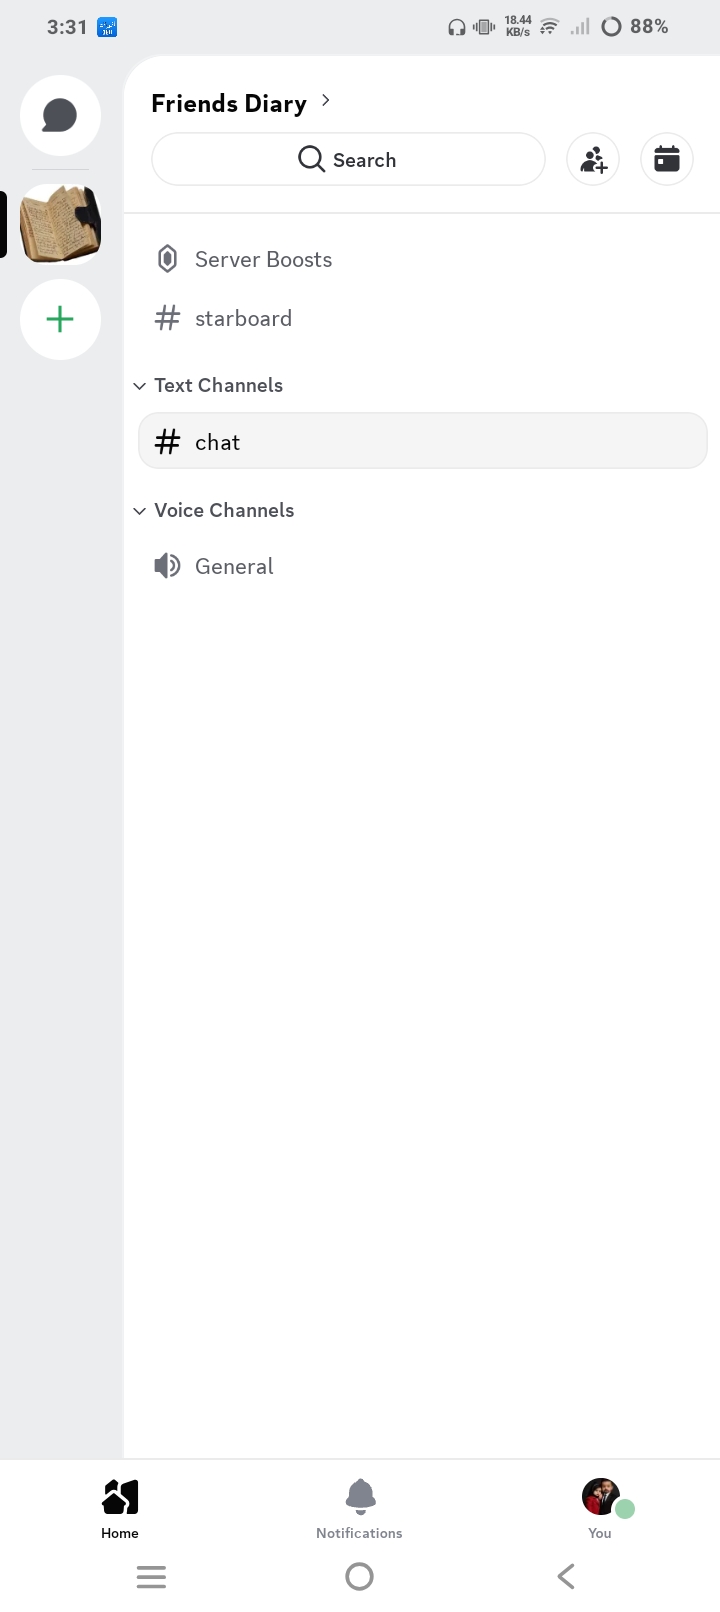Screen dimensions: 720x1612
Task: Tap the Android back arrow button
Action: (566, 1577)
